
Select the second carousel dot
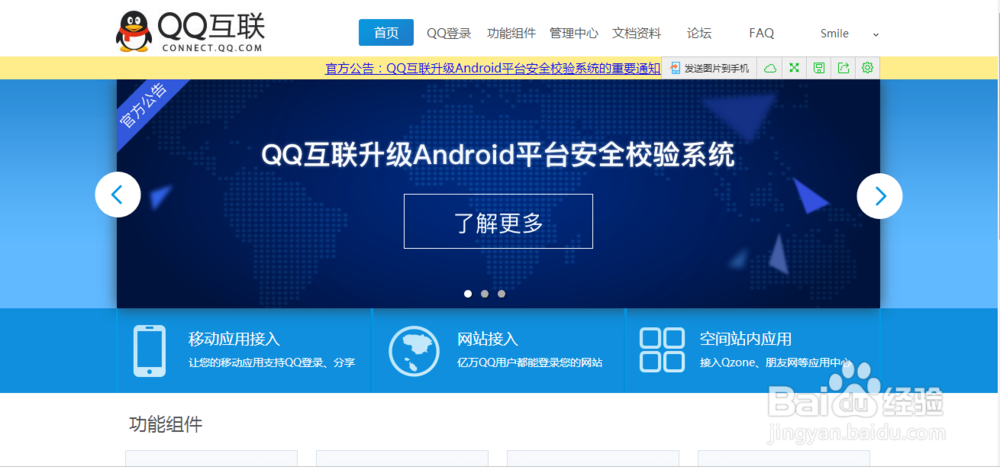(485, 294)
